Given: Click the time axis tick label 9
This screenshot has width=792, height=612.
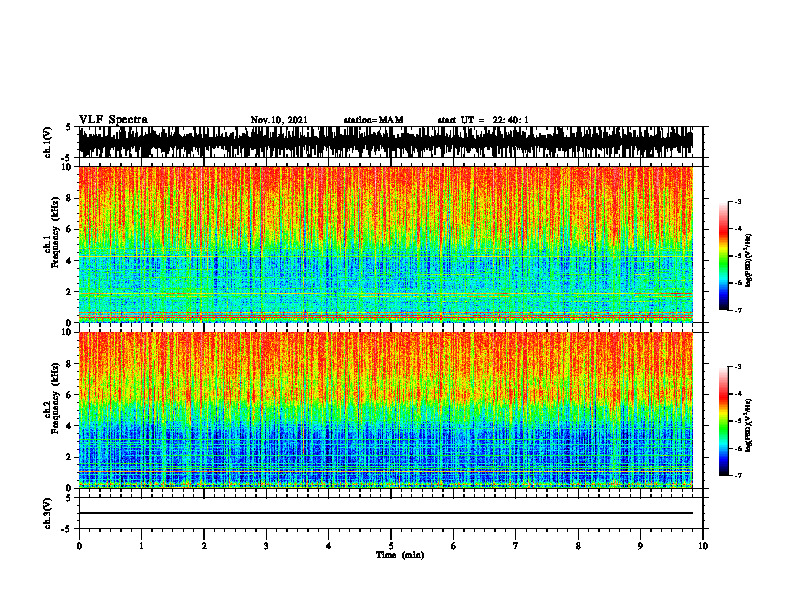Looking at the screenshot, I should click(640, 546).
